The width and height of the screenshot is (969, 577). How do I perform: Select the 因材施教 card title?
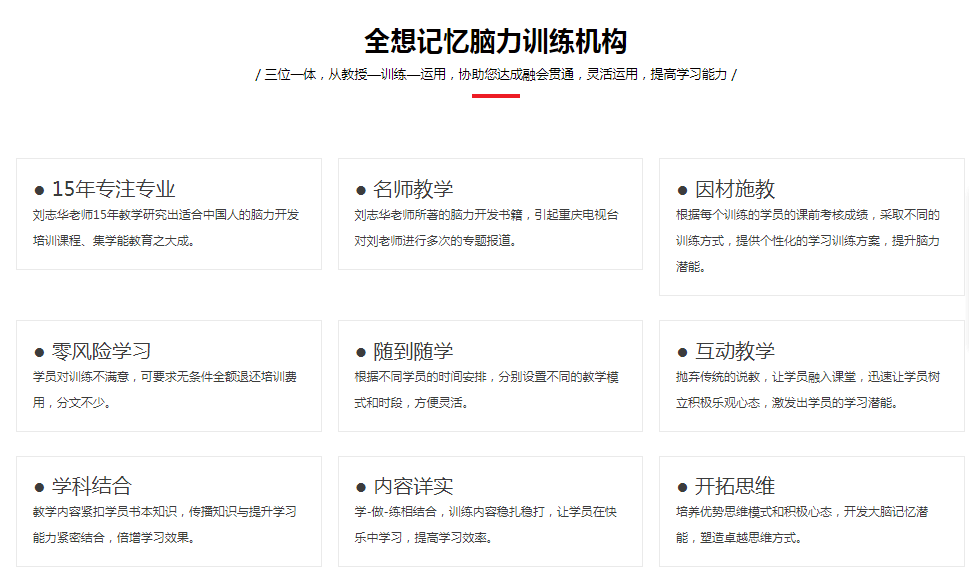735,189
